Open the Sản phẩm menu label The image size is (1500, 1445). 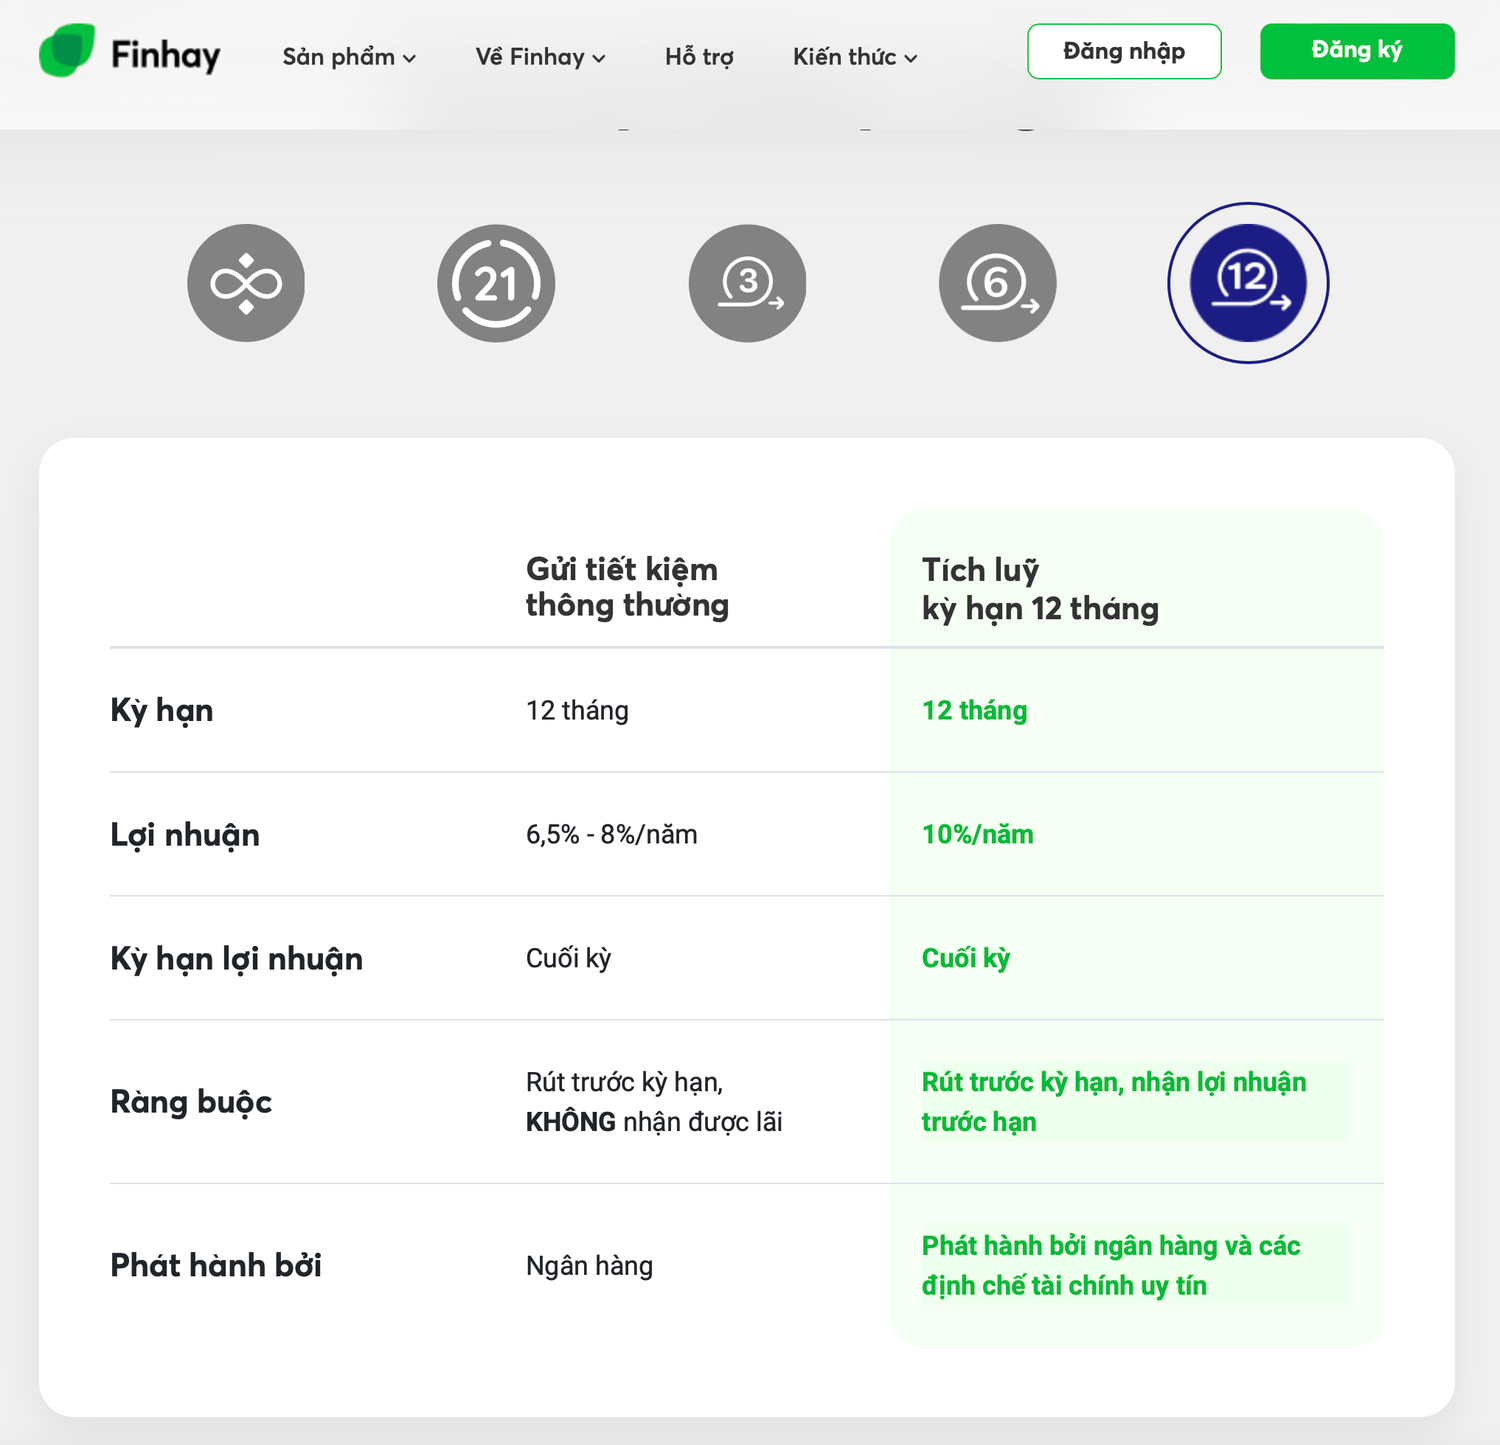pos(338,57)
